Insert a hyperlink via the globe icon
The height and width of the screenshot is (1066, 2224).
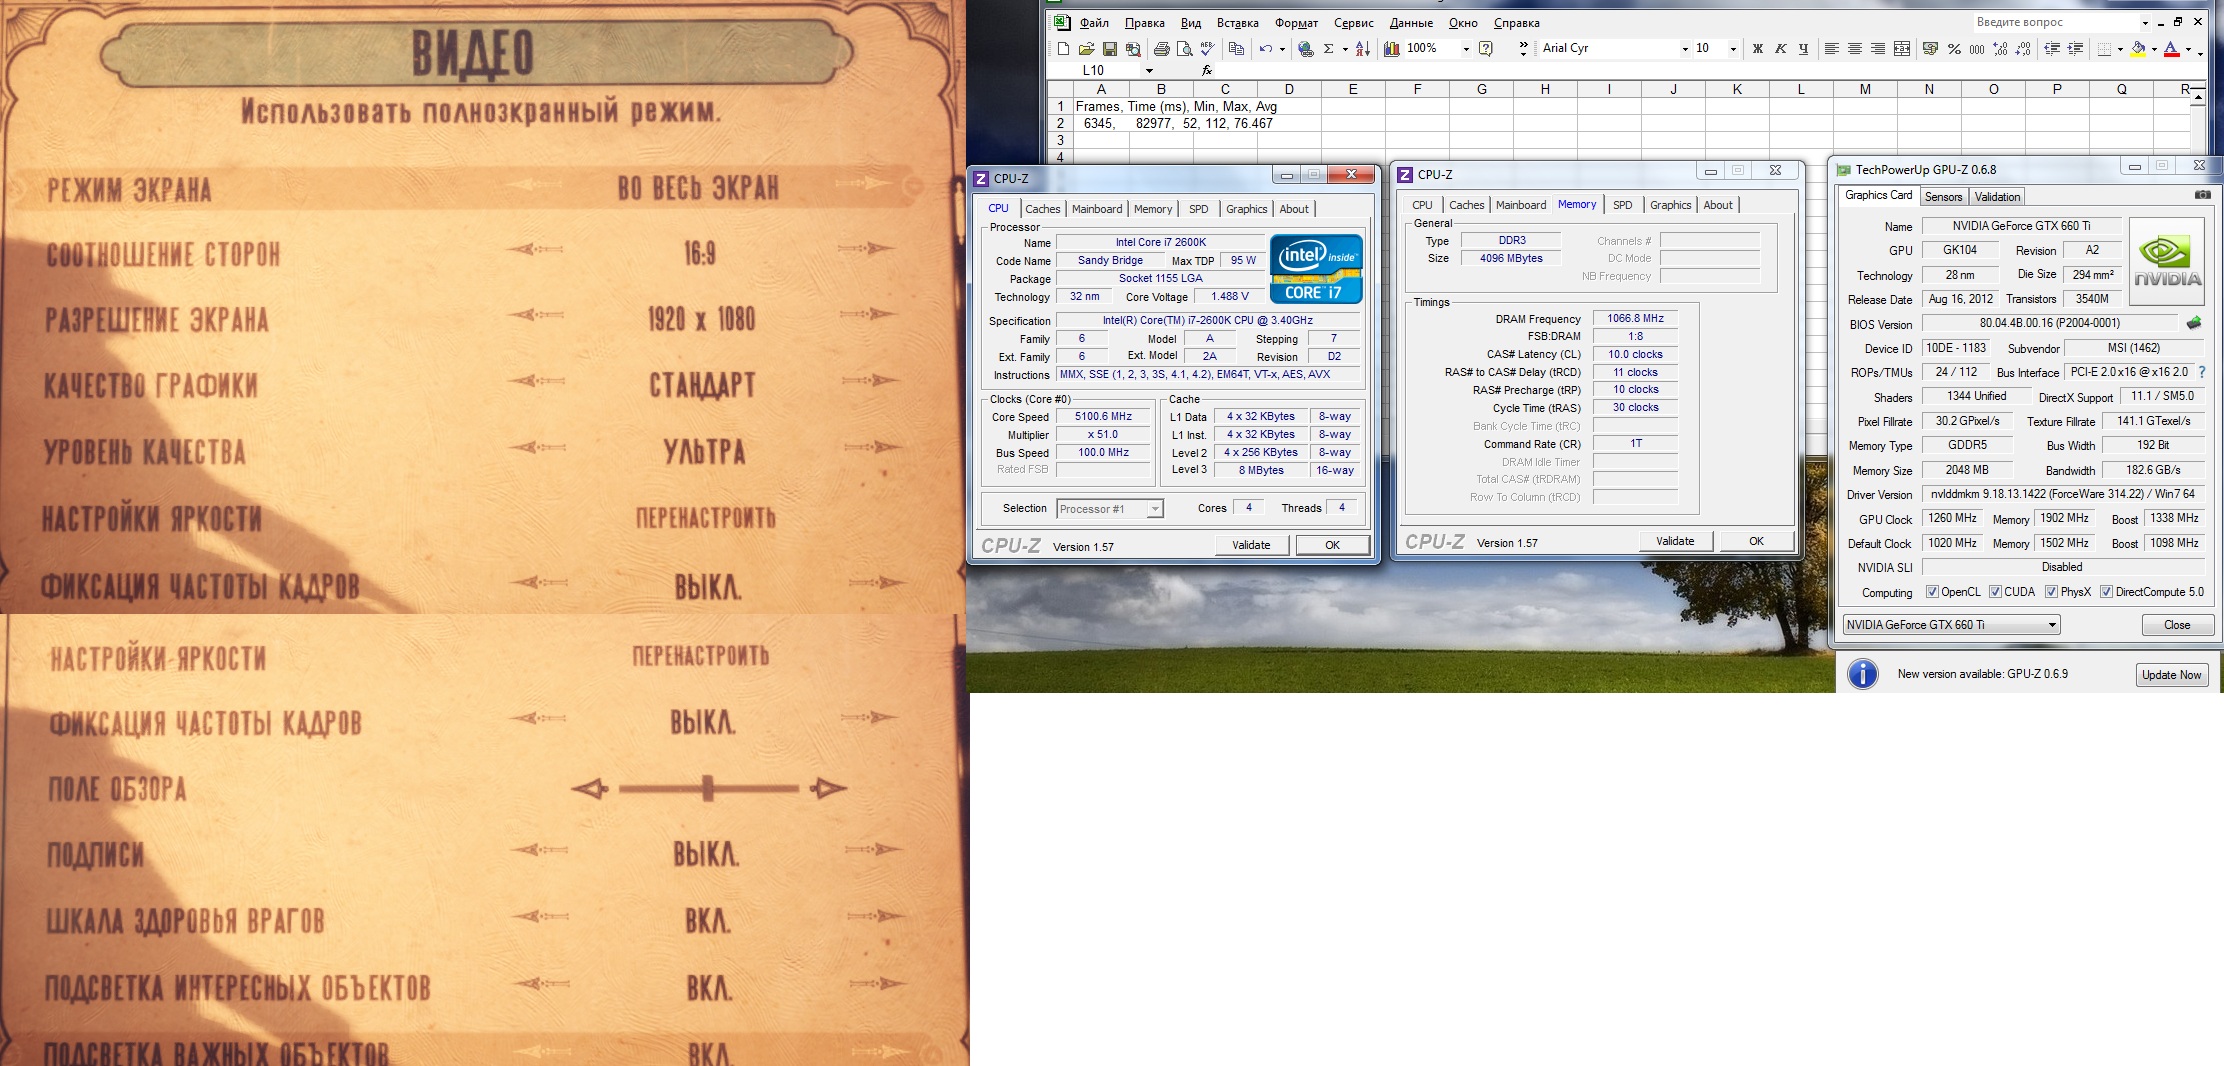1305,48
